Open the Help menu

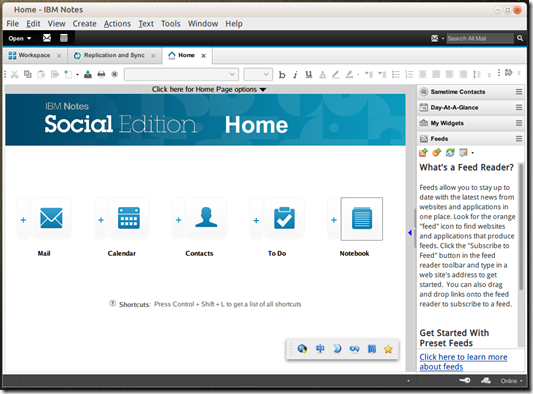(x=234, y=24)
